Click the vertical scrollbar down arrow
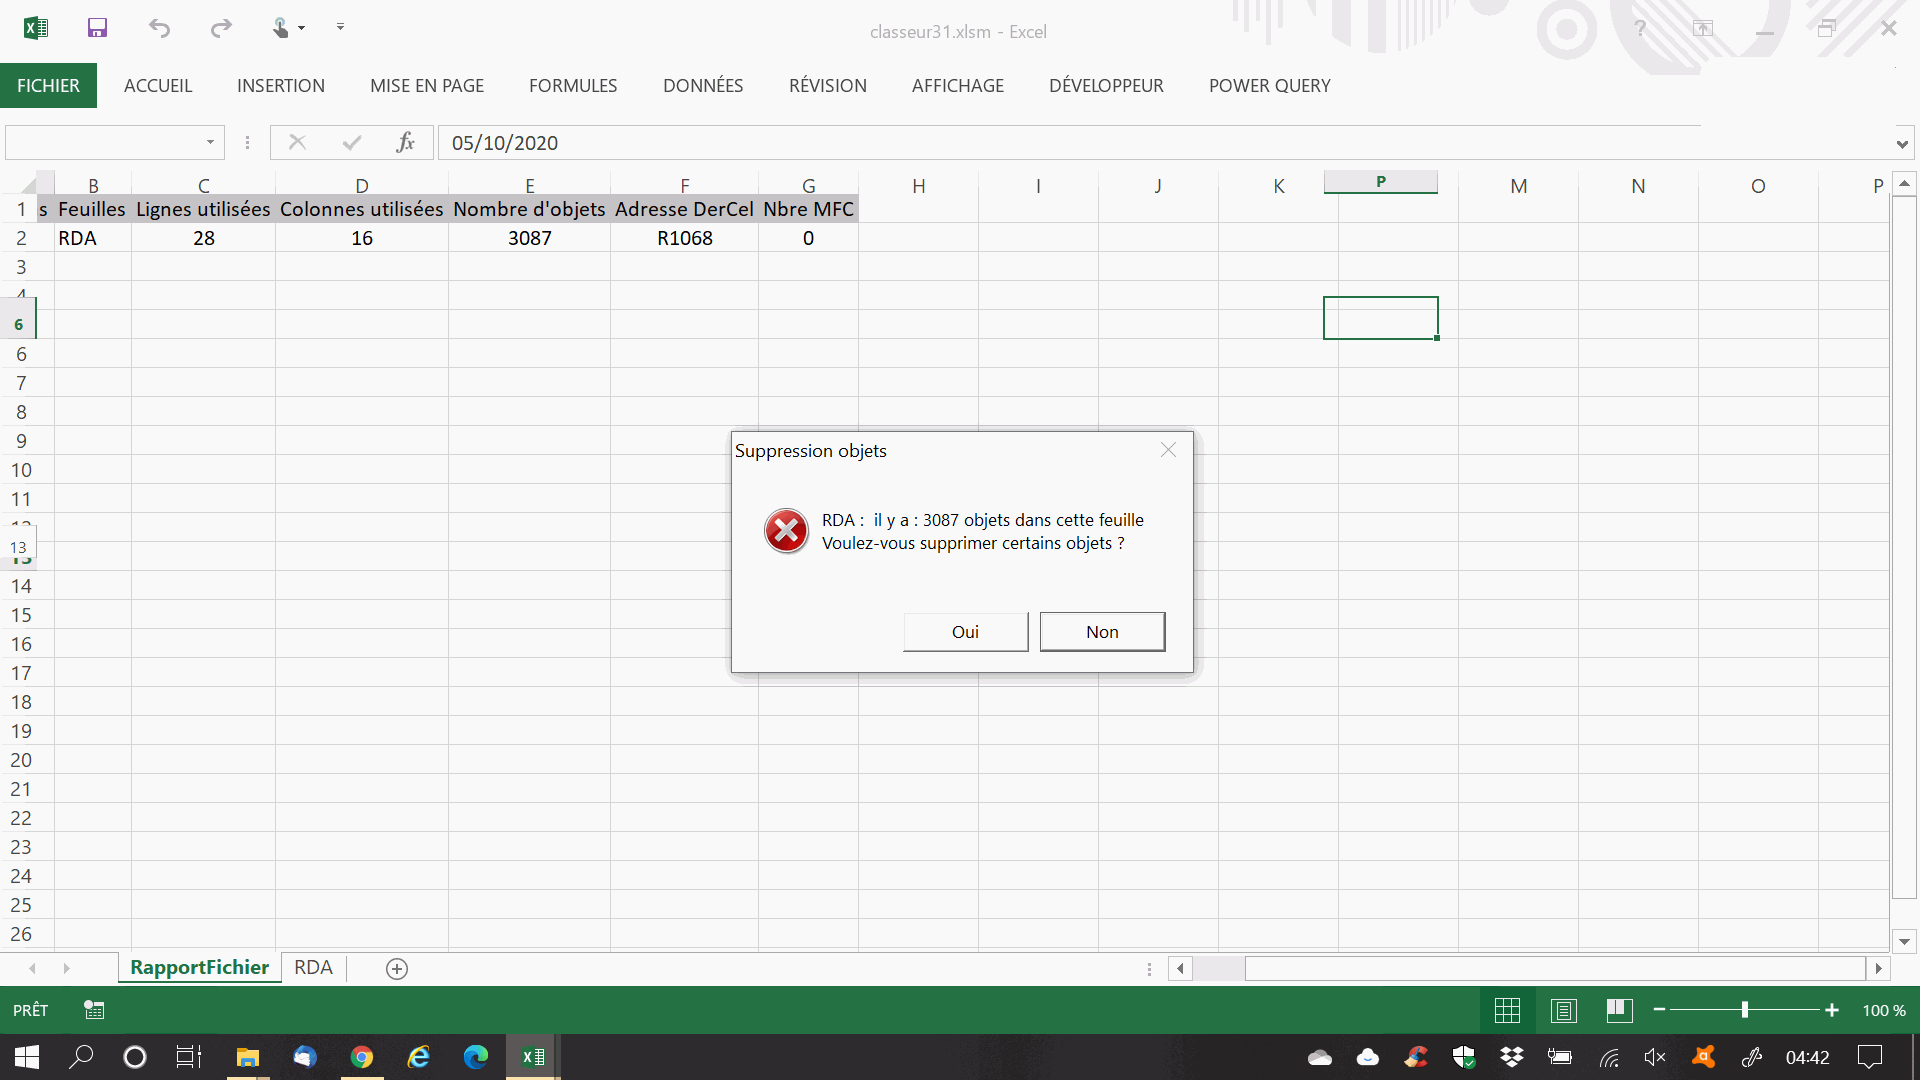Viewport: 1920px width, 1080px height. [1904, 941]
